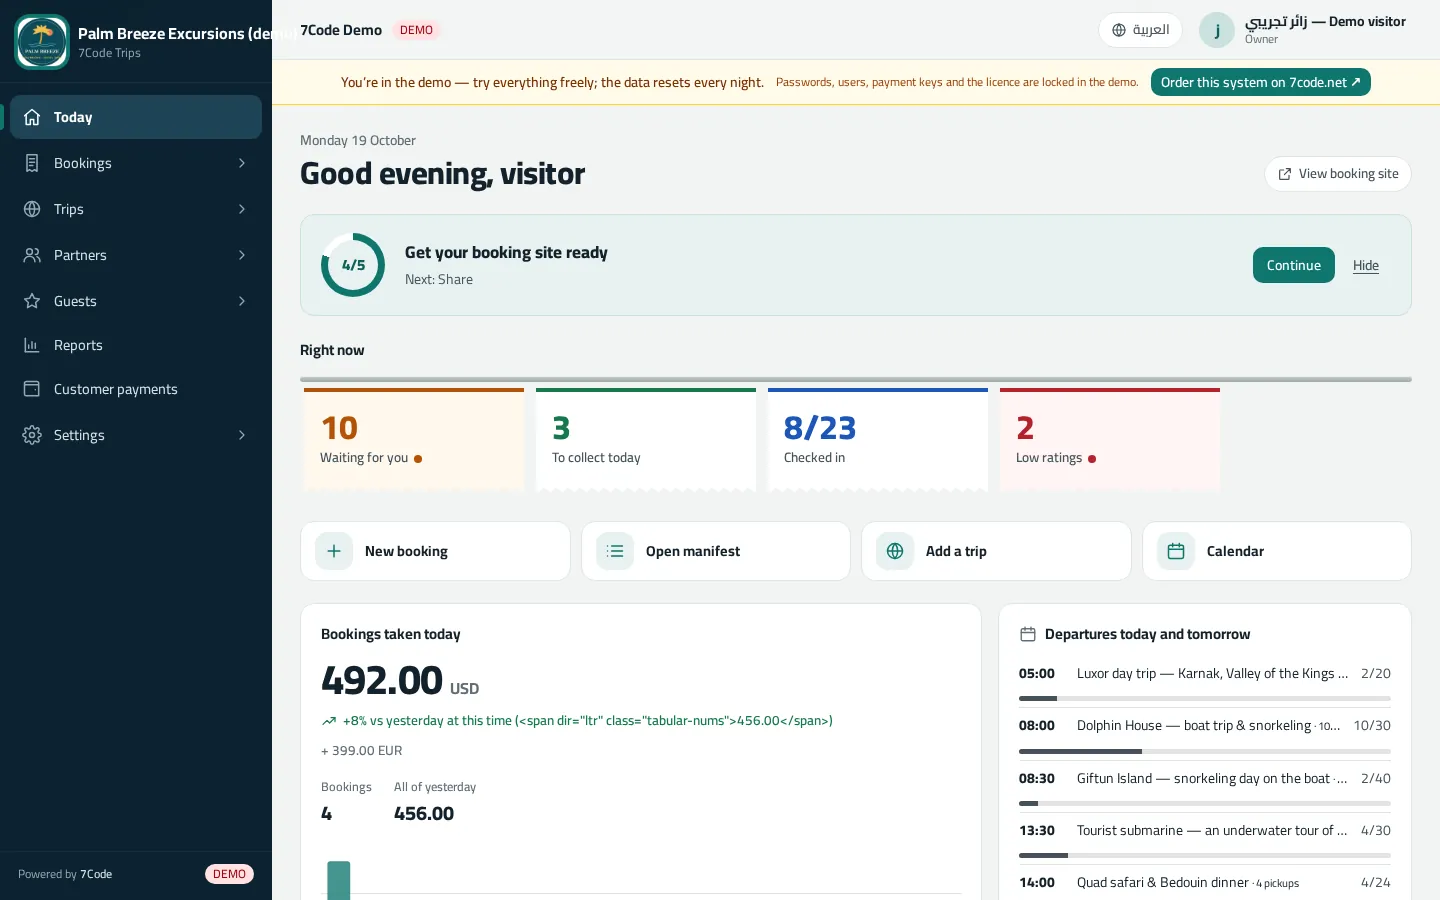Open the Demo visitor account menu
This screenshot has height=900, width=1440.
1304,30
